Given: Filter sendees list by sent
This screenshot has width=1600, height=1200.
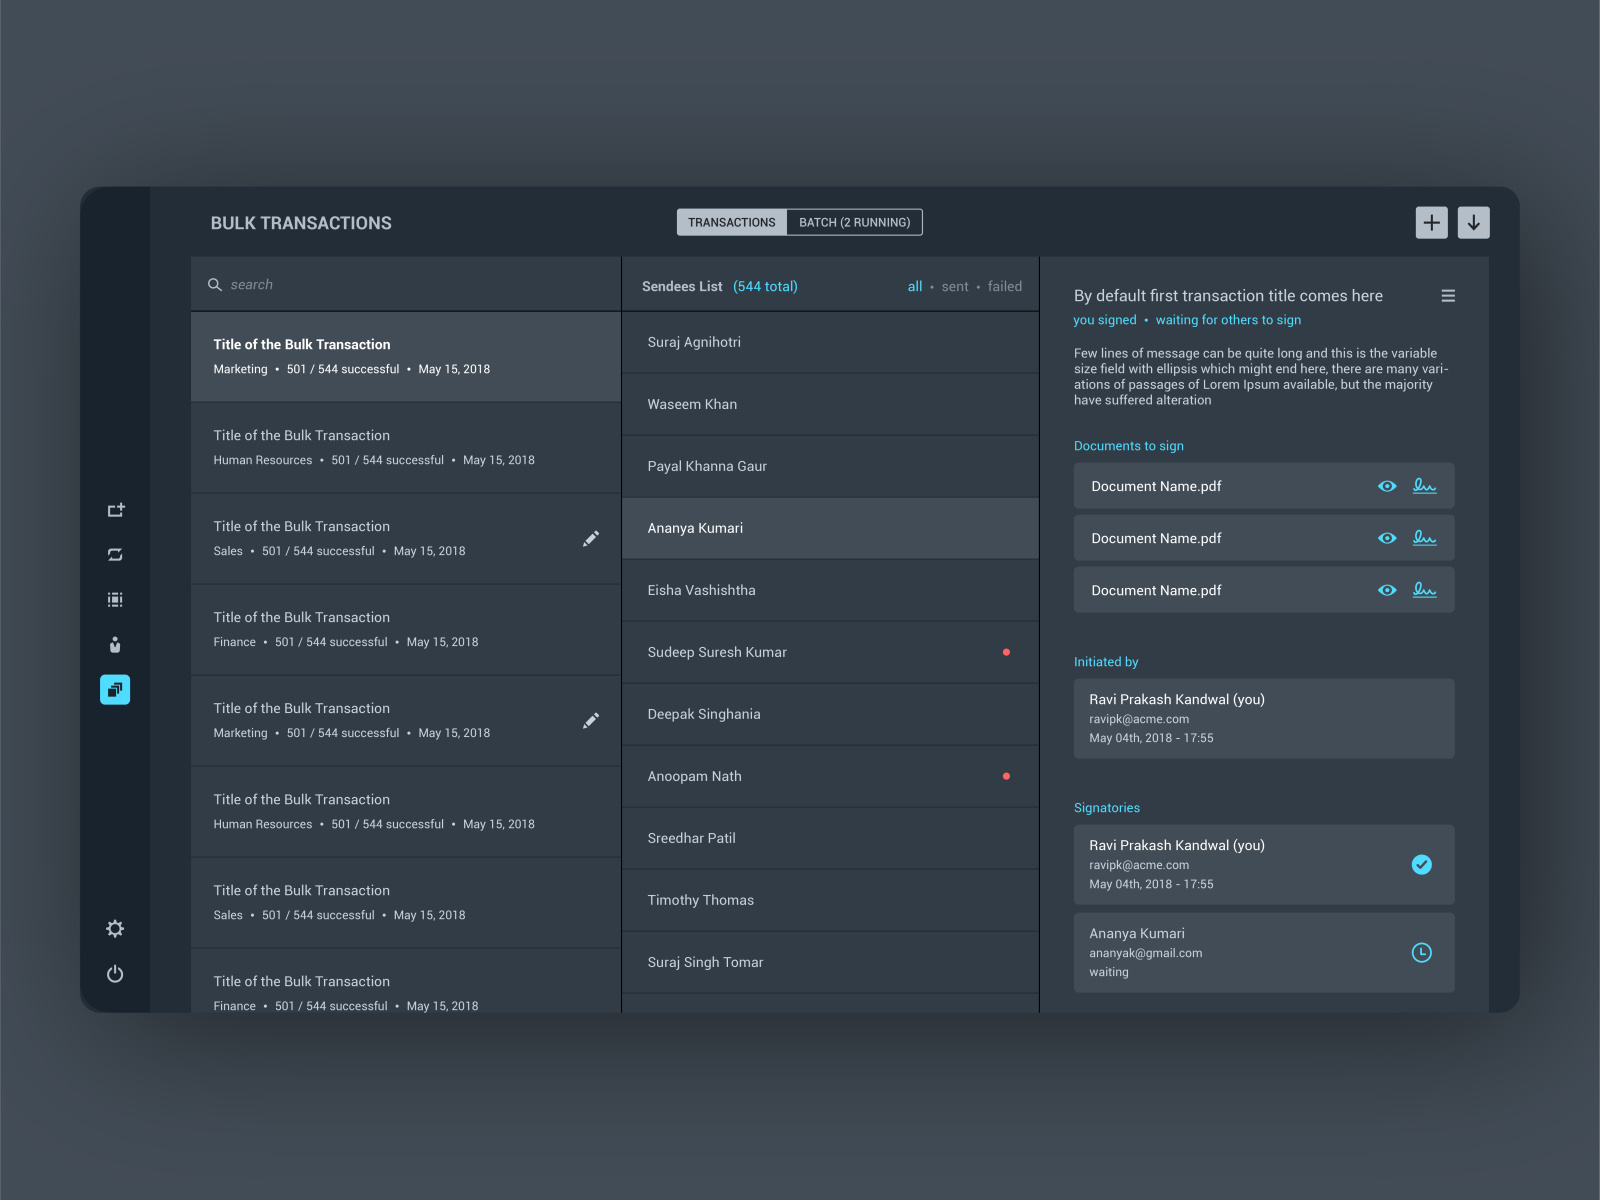Looking at the screenshot, I should click(x=955, y=286).
